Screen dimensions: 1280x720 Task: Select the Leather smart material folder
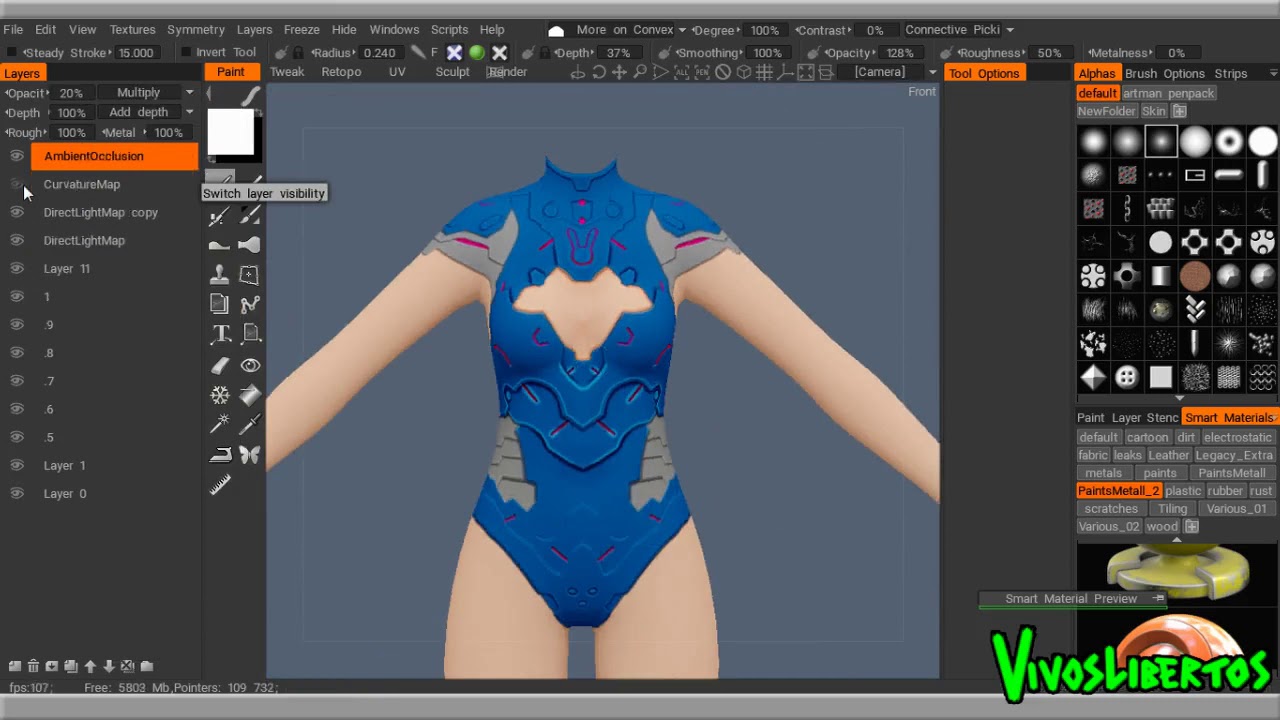[x=1169, y=455]
